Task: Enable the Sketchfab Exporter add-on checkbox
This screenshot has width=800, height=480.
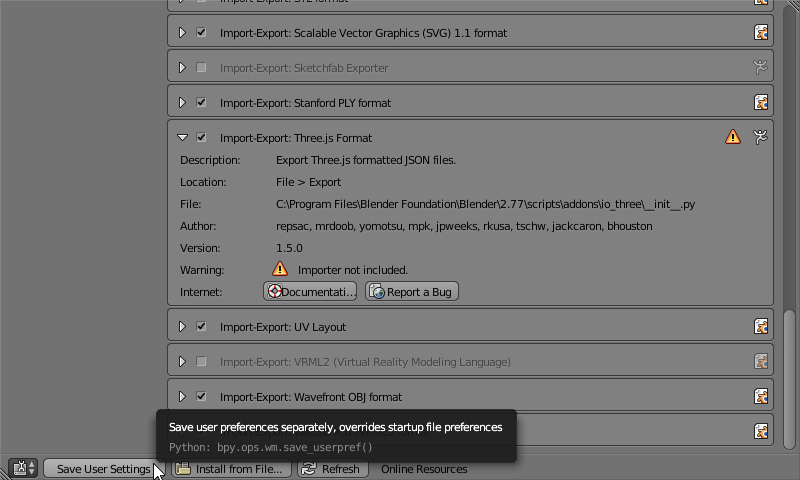Action: [x=201, y=67]
